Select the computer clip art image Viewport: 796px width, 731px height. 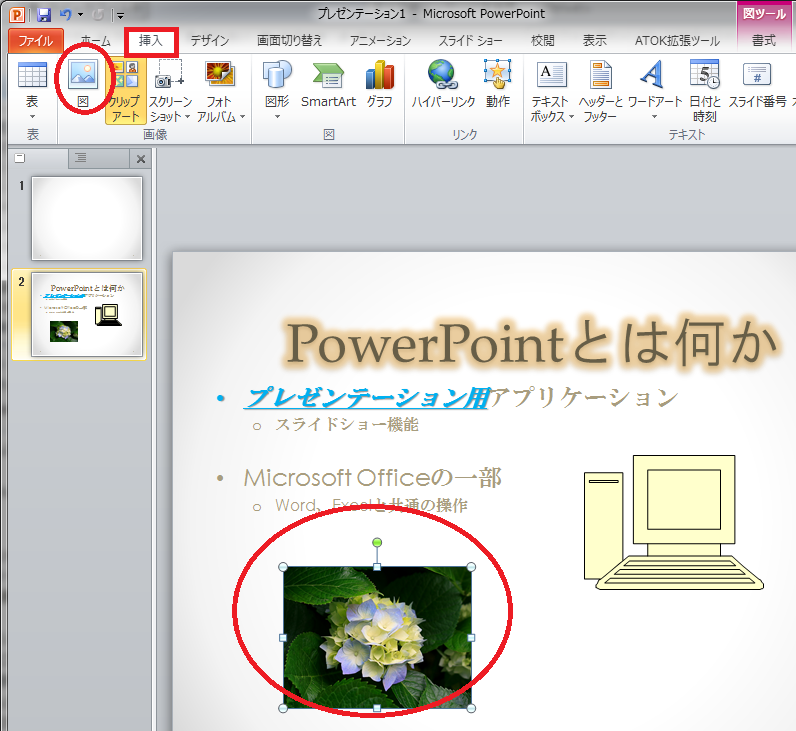pos(674,522)
